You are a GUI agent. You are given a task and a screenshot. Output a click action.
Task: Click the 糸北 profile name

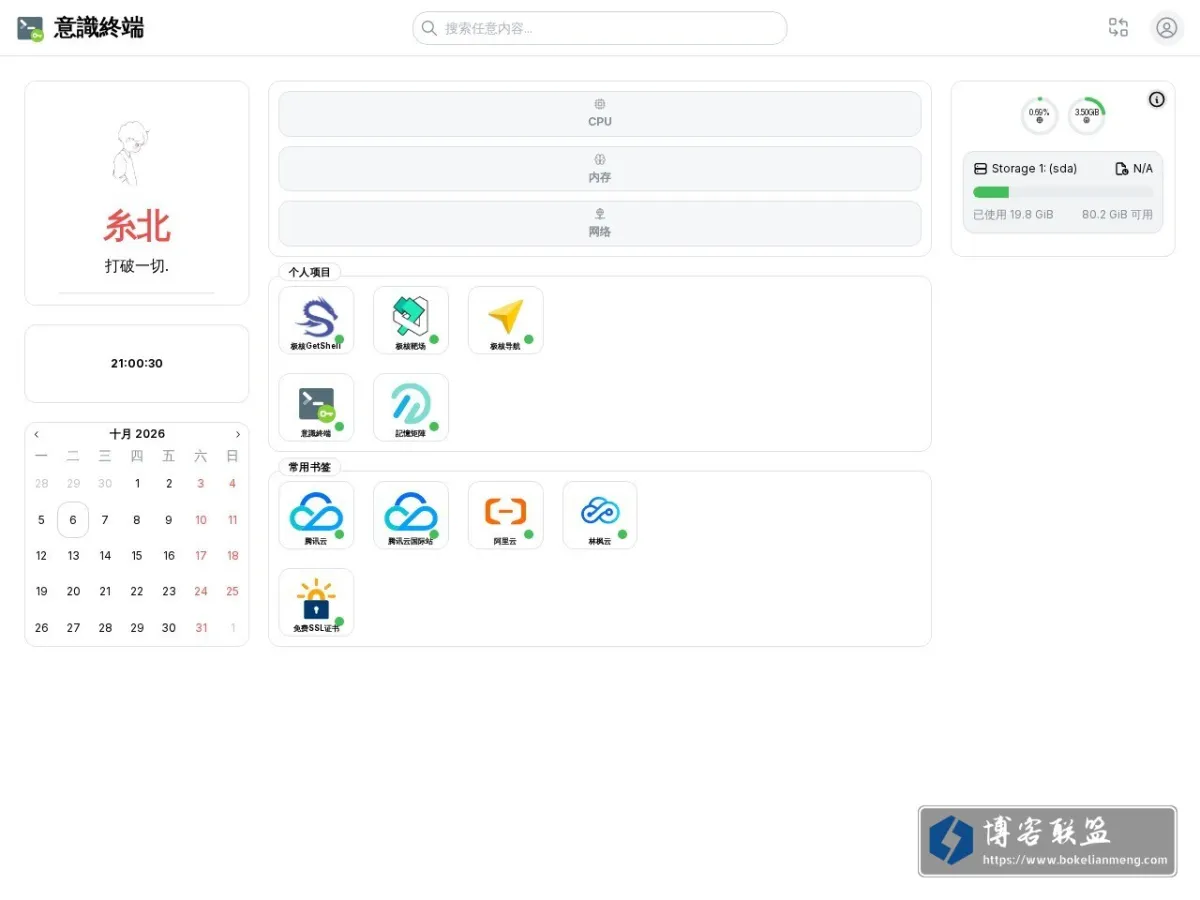click(137, 227)
